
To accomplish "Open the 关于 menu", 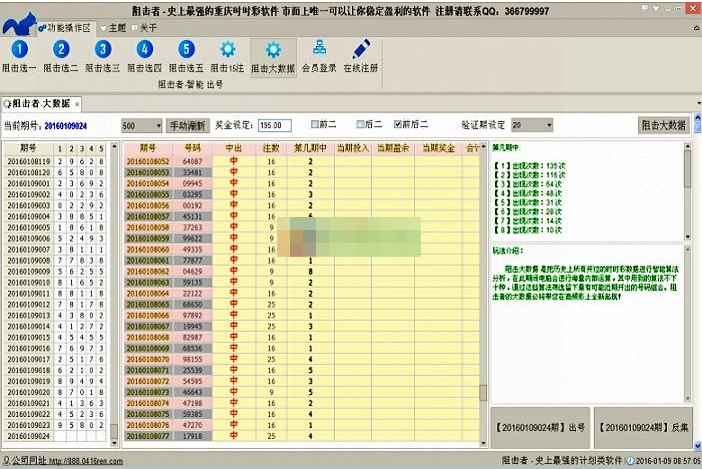I will 145,27.
